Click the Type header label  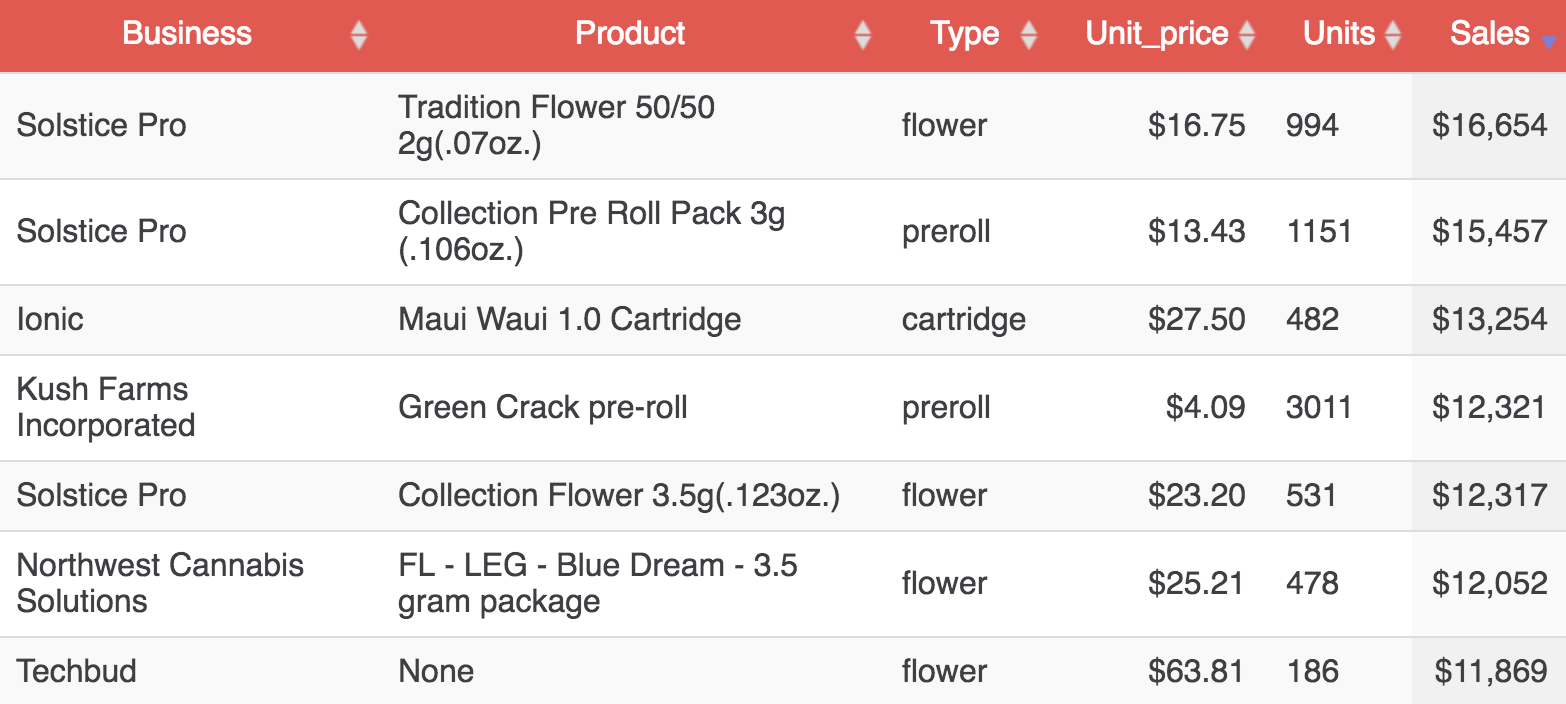pyautogui.click(x=965, y=34)
